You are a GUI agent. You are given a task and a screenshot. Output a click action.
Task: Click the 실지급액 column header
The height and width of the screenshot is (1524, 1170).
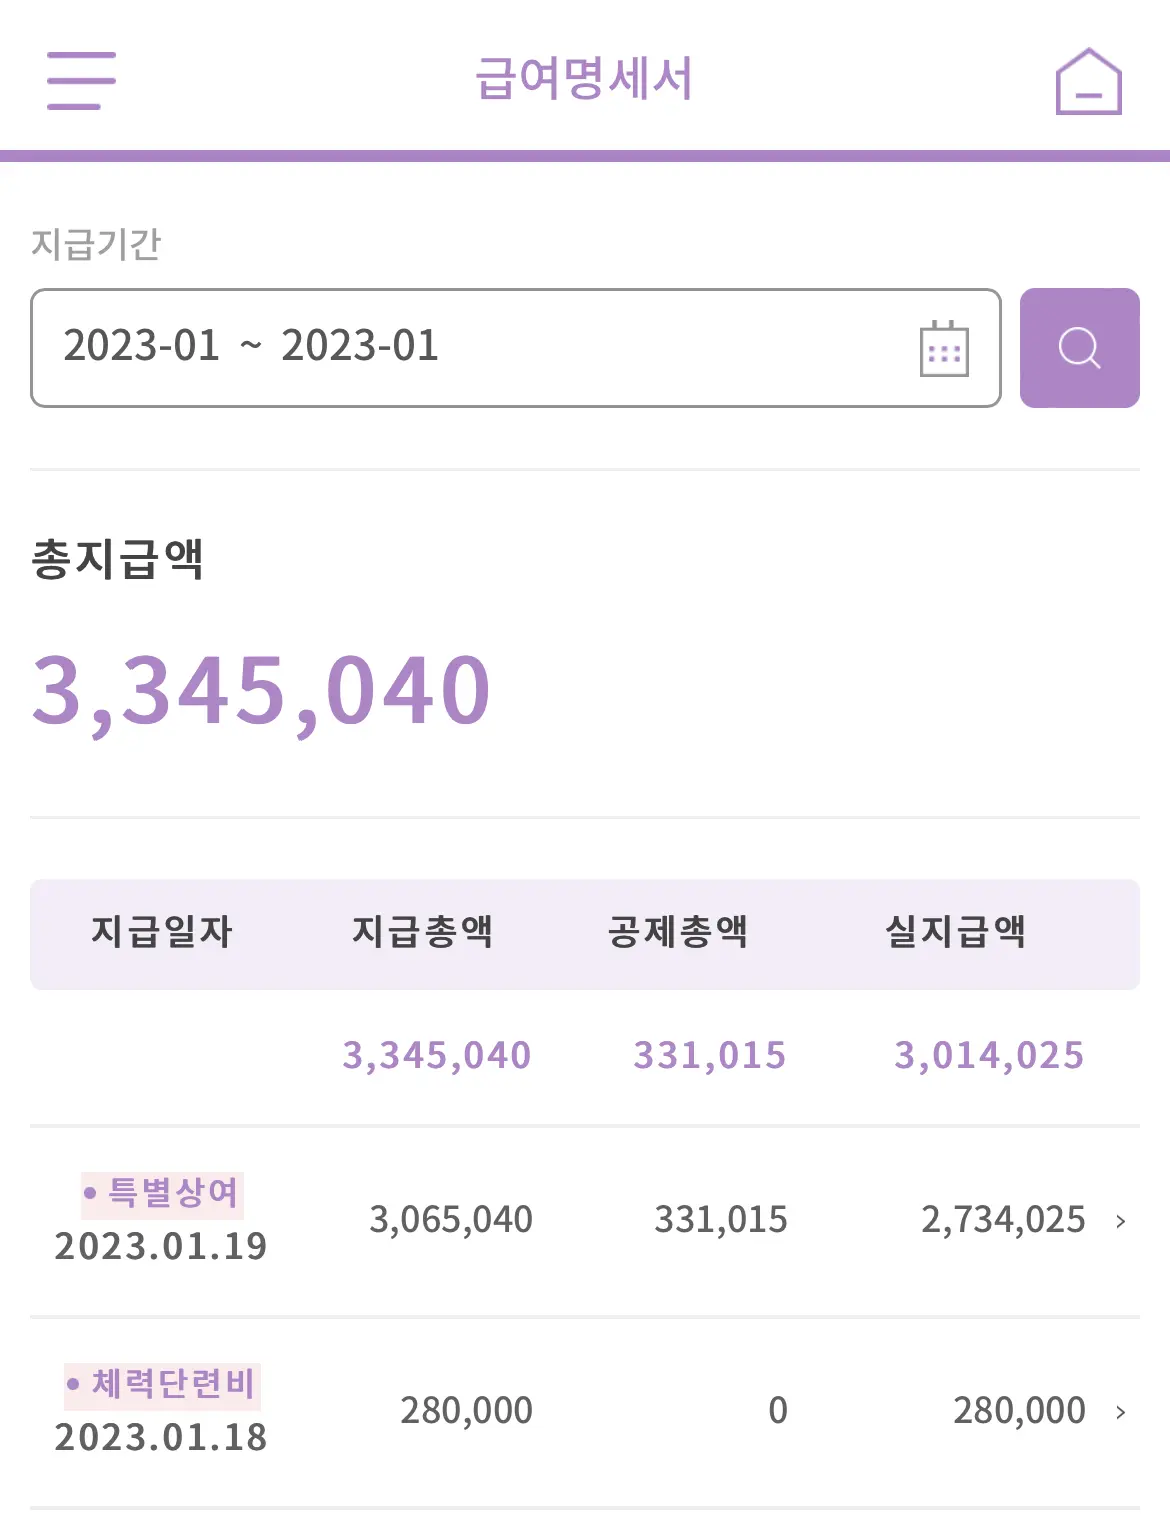[x=956, y=932]
